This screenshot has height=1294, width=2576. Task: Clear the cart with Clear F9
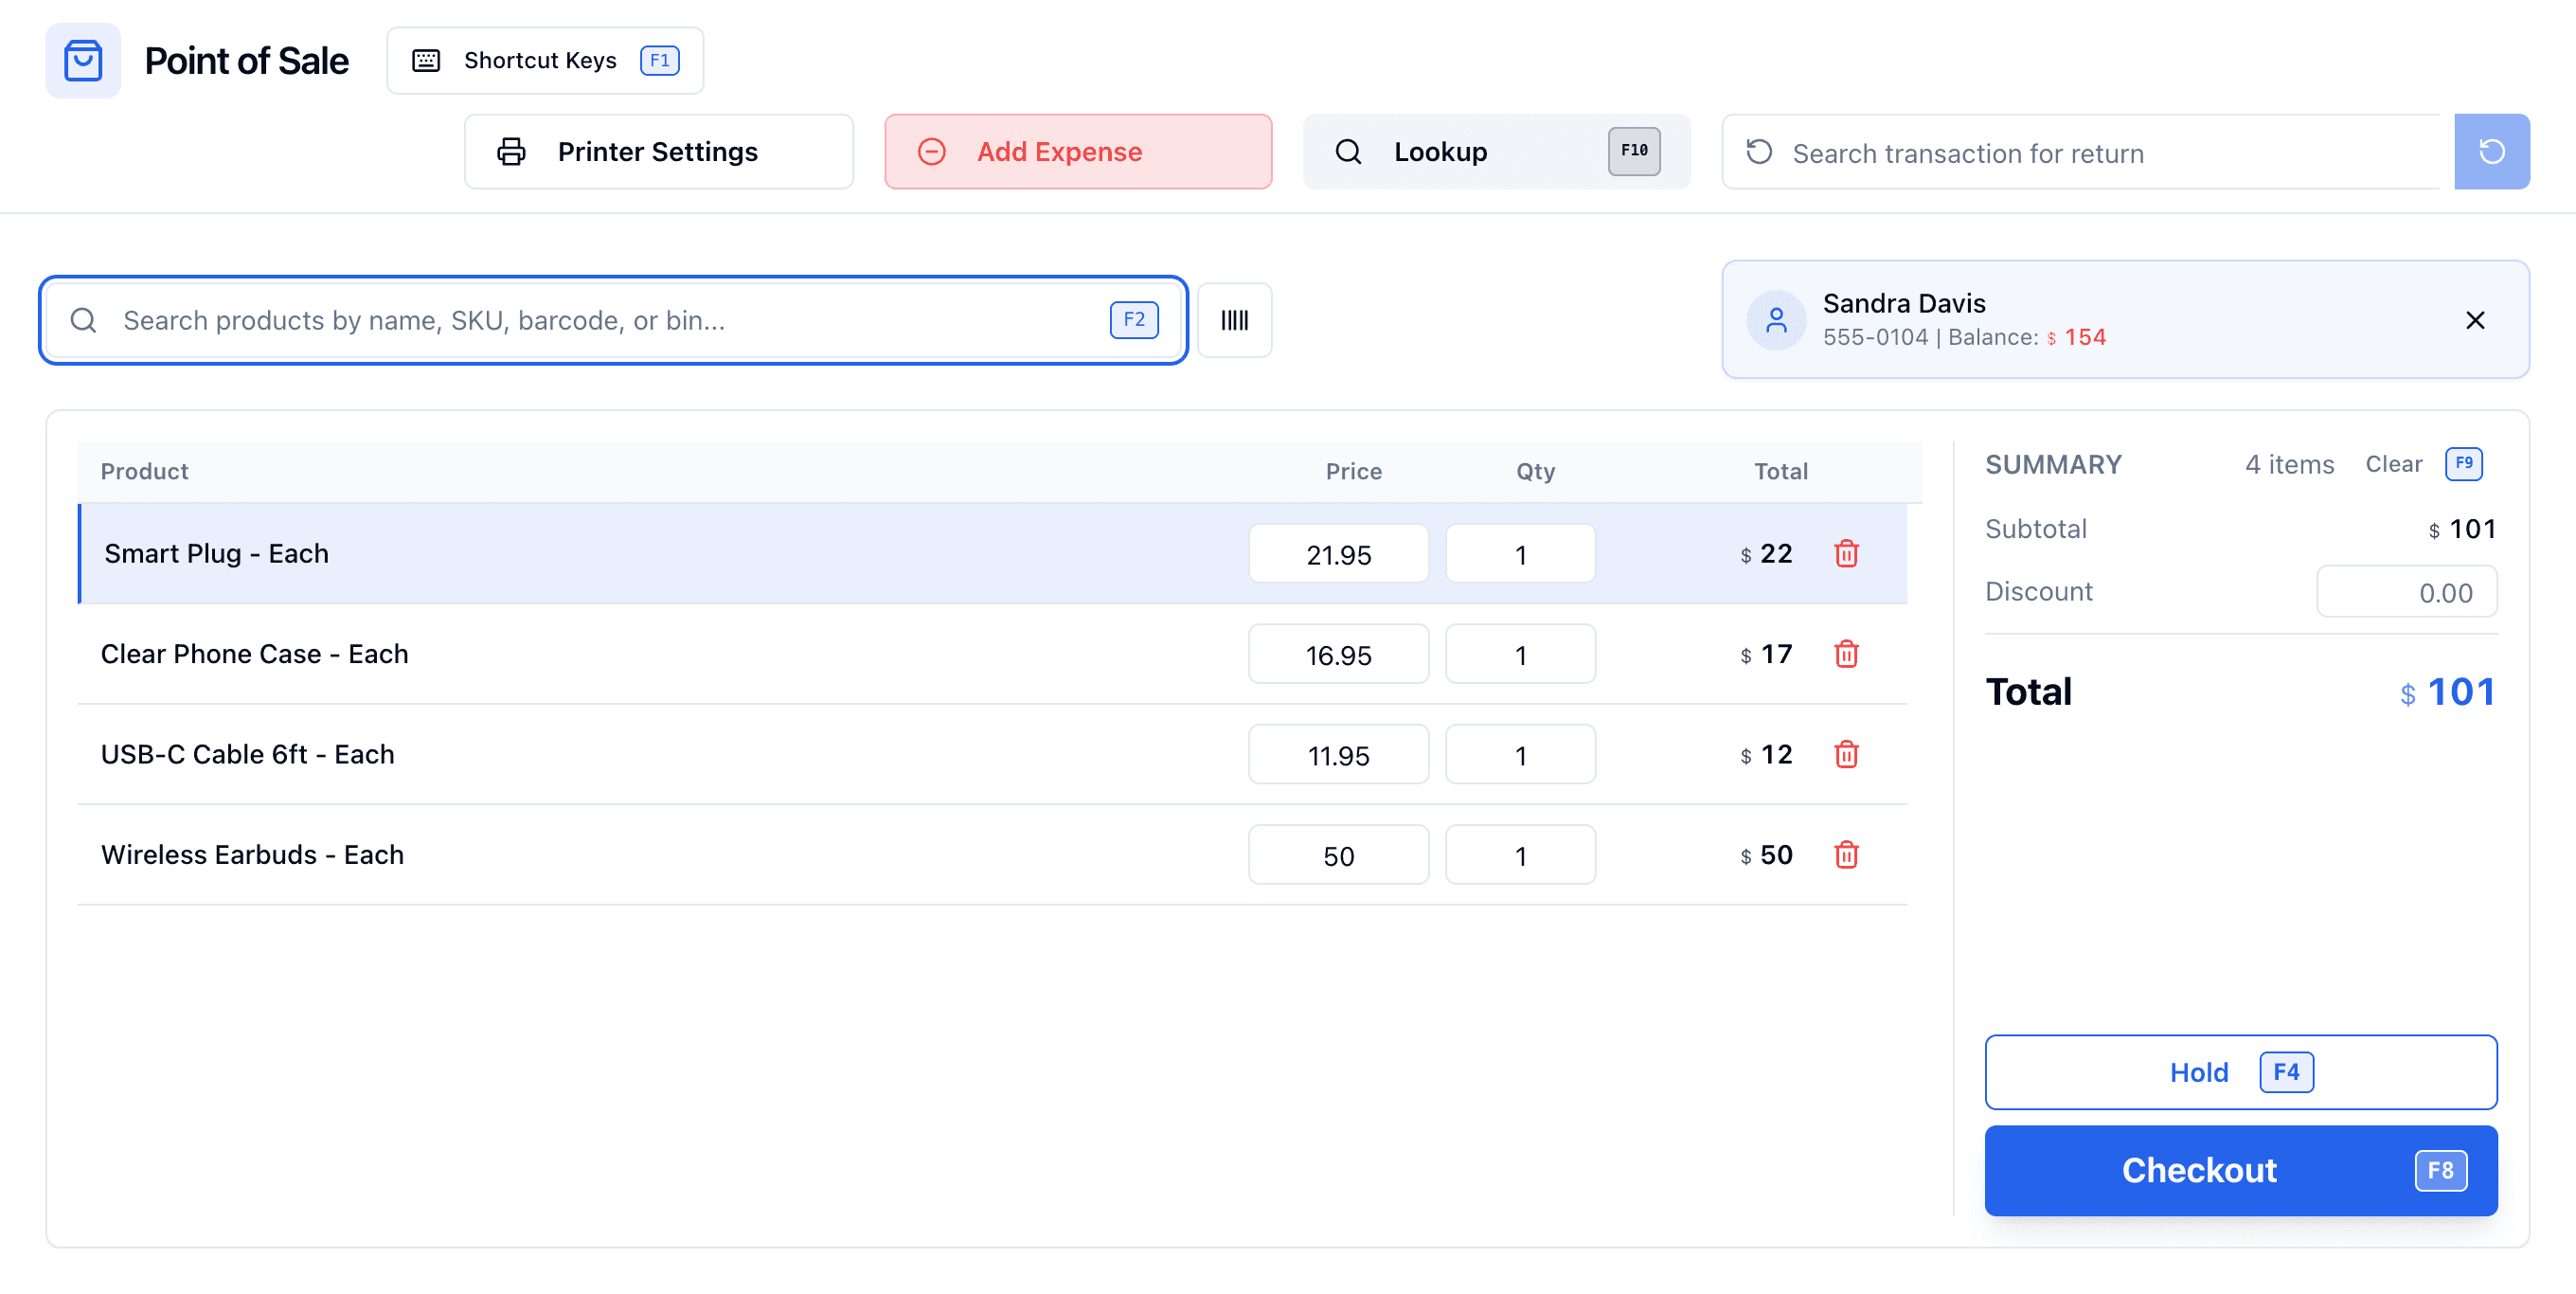(x=2423, y=464)
